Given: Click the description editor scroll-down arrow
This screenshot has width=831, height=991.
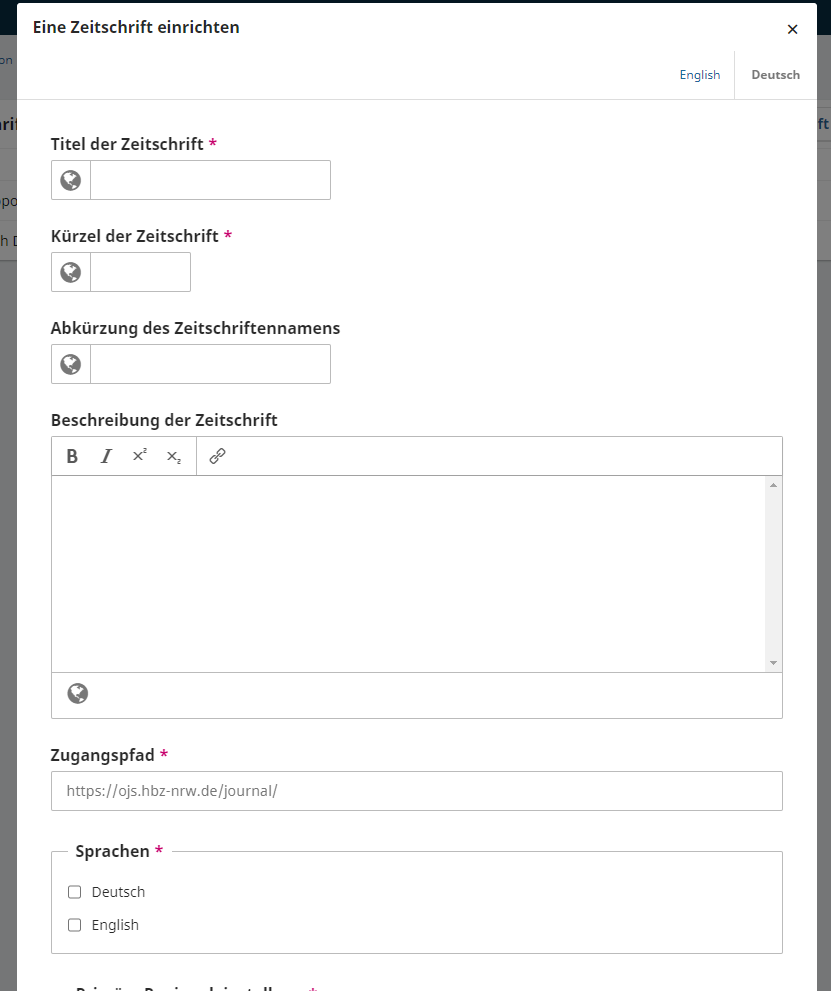Looking at the screenshot, I should tap(773, 663).
